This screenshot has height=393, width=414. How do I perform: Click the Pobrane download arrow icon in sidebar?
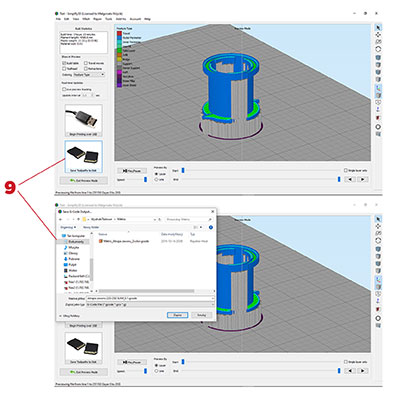pyautogui.click(x=65, y=259)
